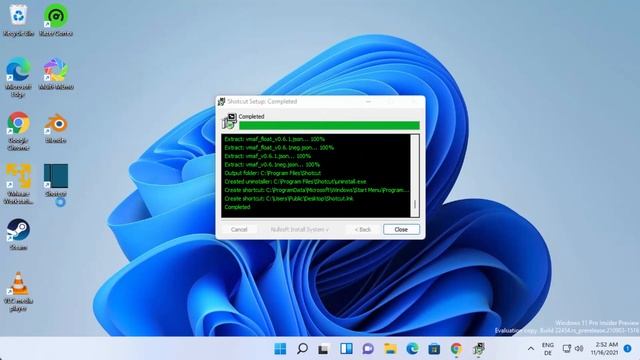
Task: Open the Google Chrome desktop shortcut
Action: coord(18,131)
